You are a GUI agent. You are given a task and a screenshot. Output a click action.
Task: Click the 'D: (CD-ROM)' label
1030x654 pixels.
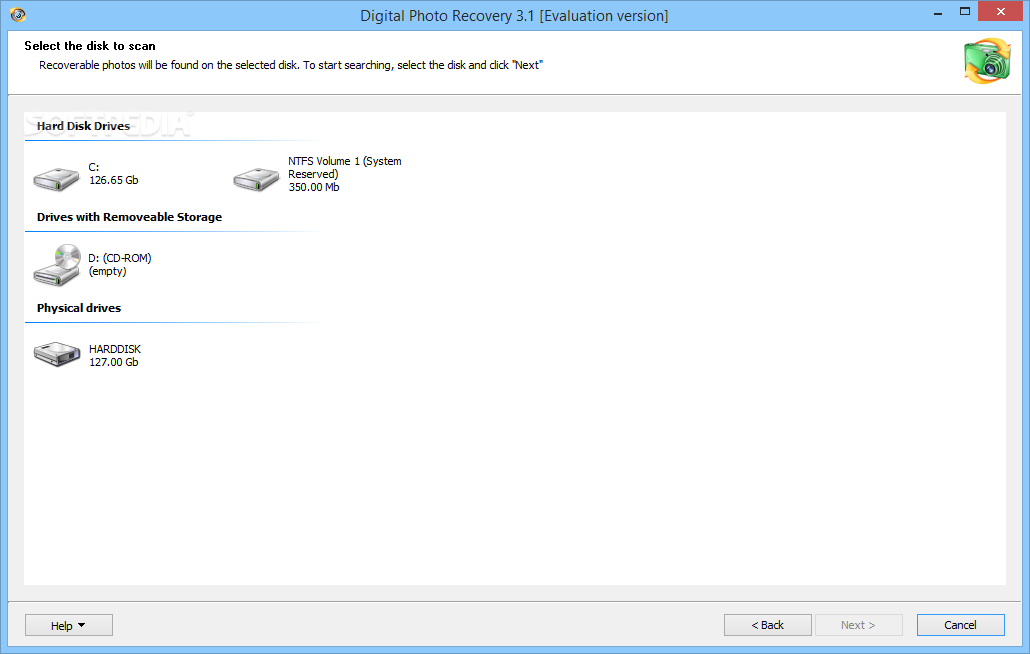pos(120,258)
